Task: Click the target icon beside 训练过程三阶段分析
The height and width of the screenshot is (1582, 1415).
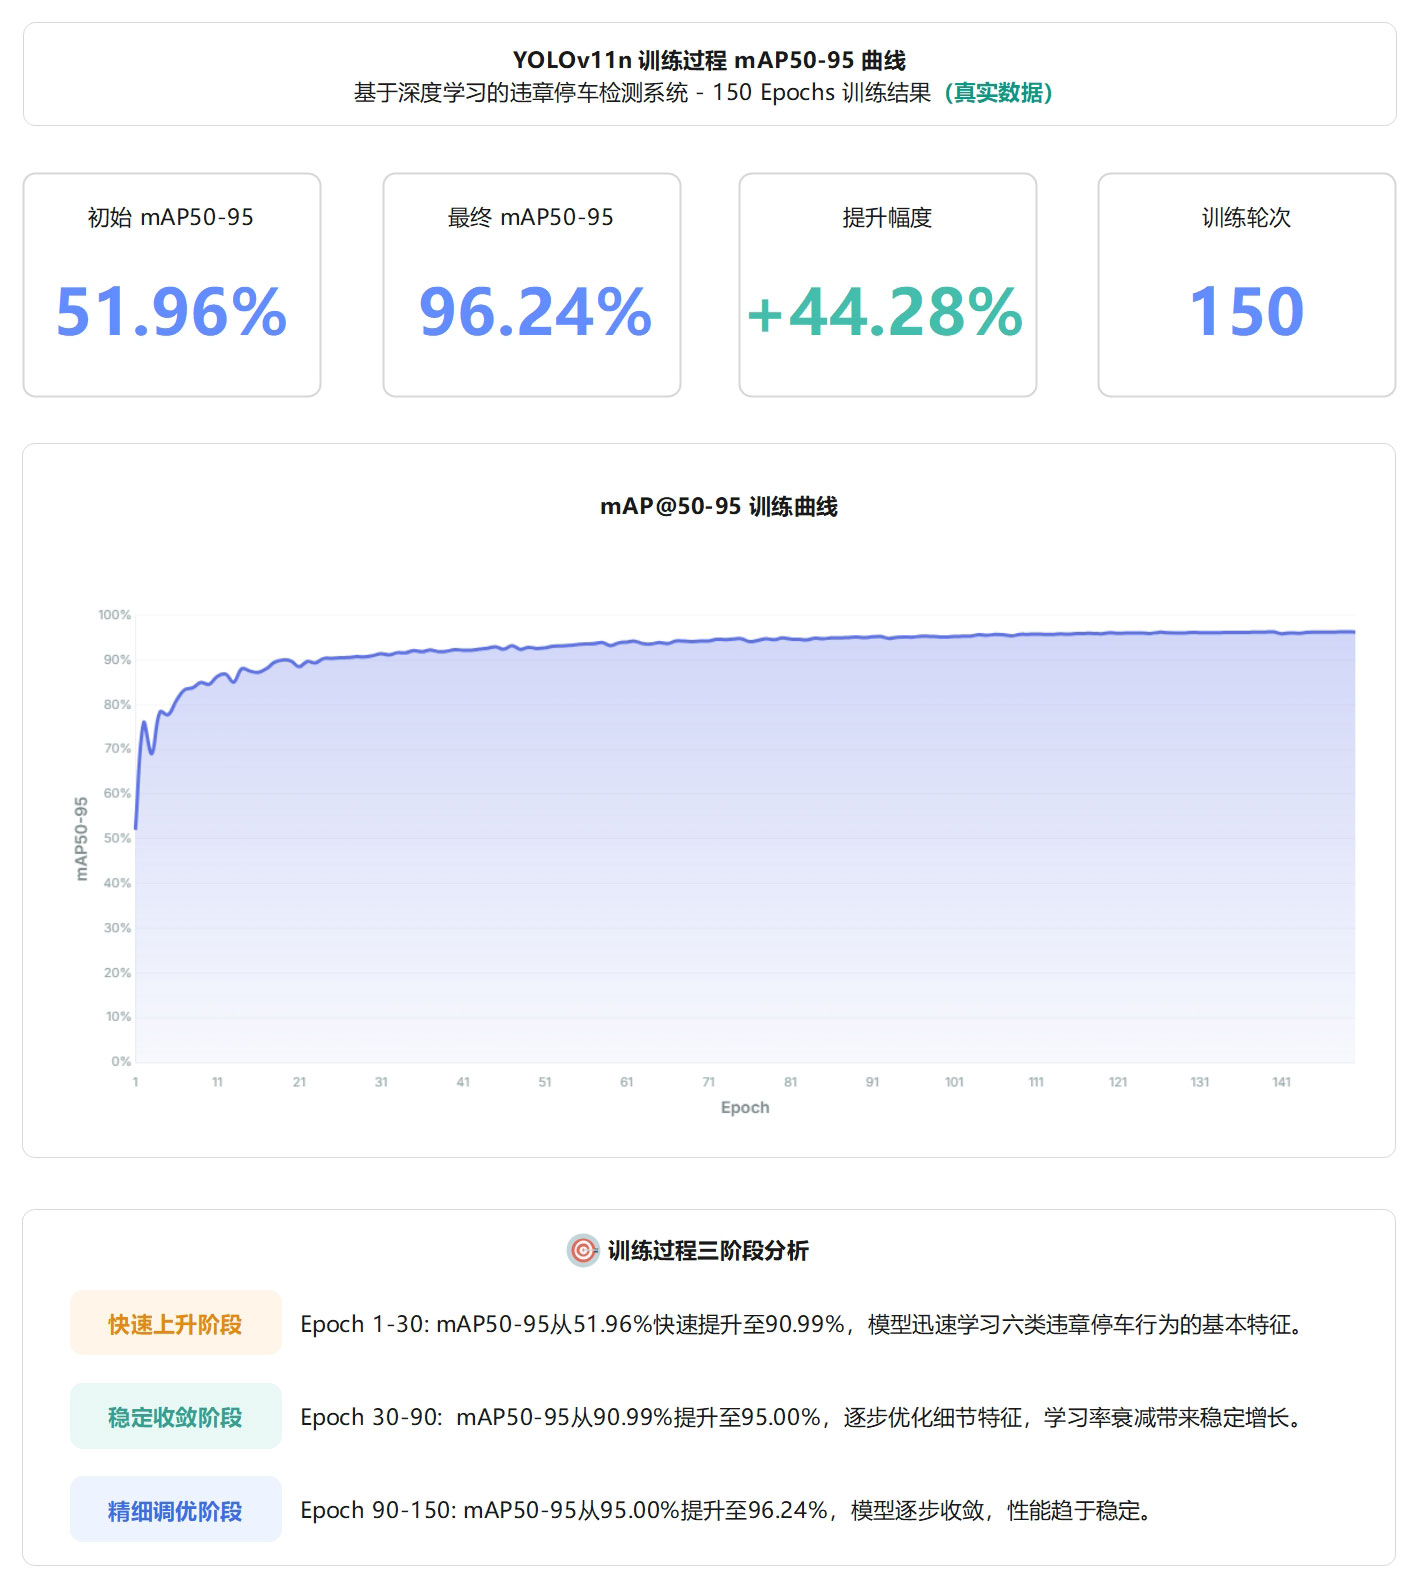Action: 583,1250
